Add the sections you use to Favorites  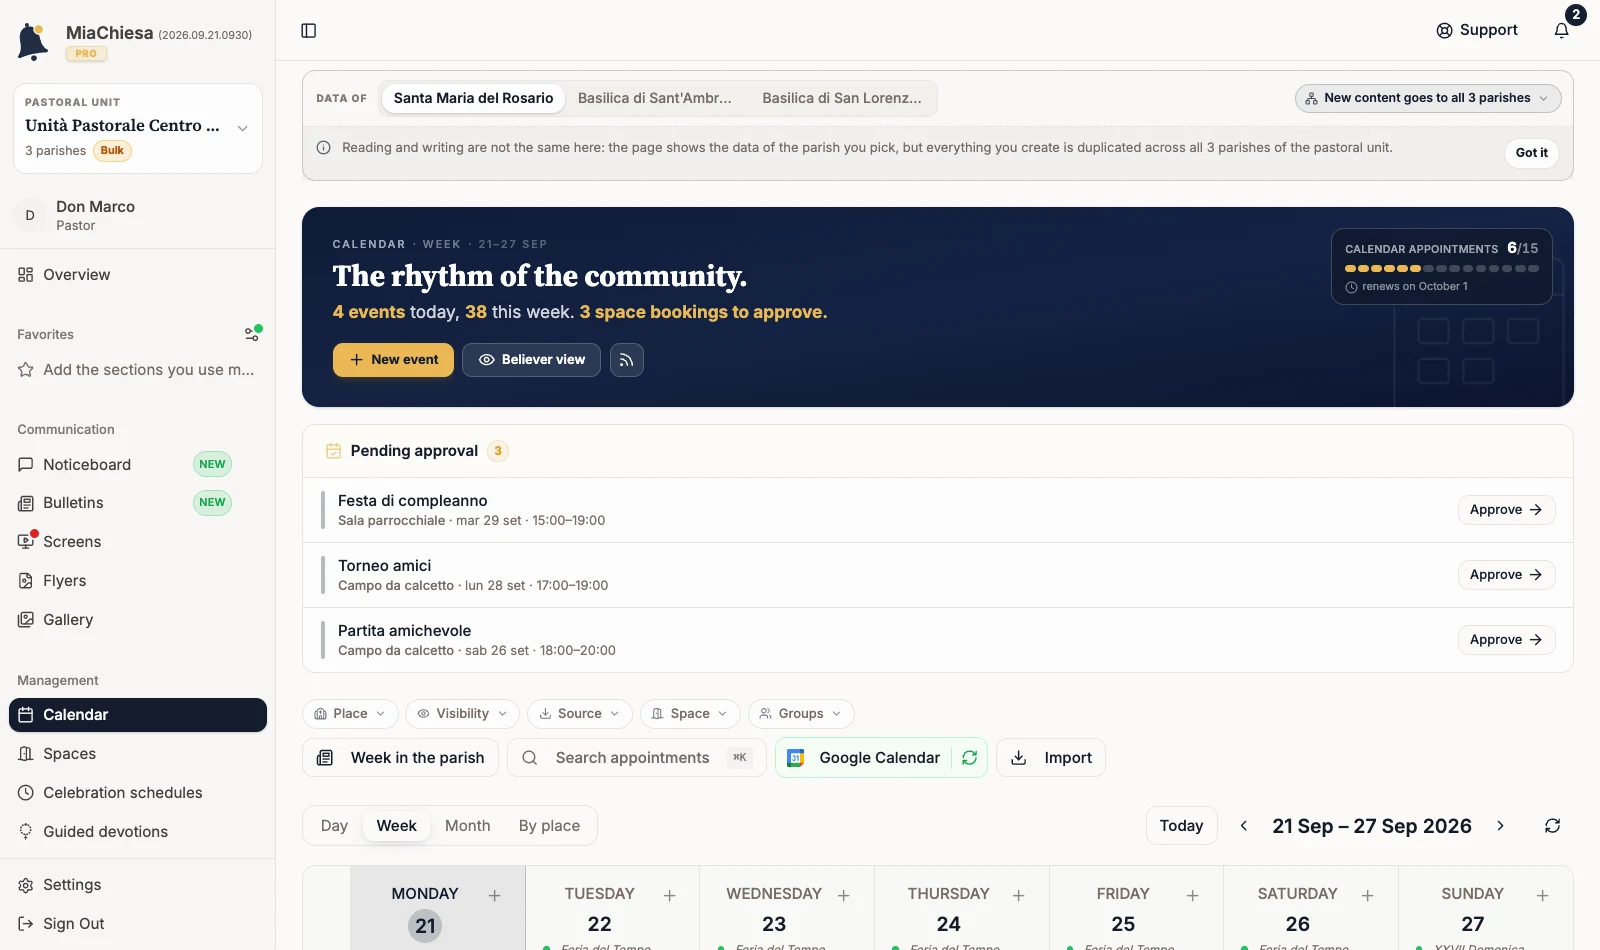[x=138, y=370]
